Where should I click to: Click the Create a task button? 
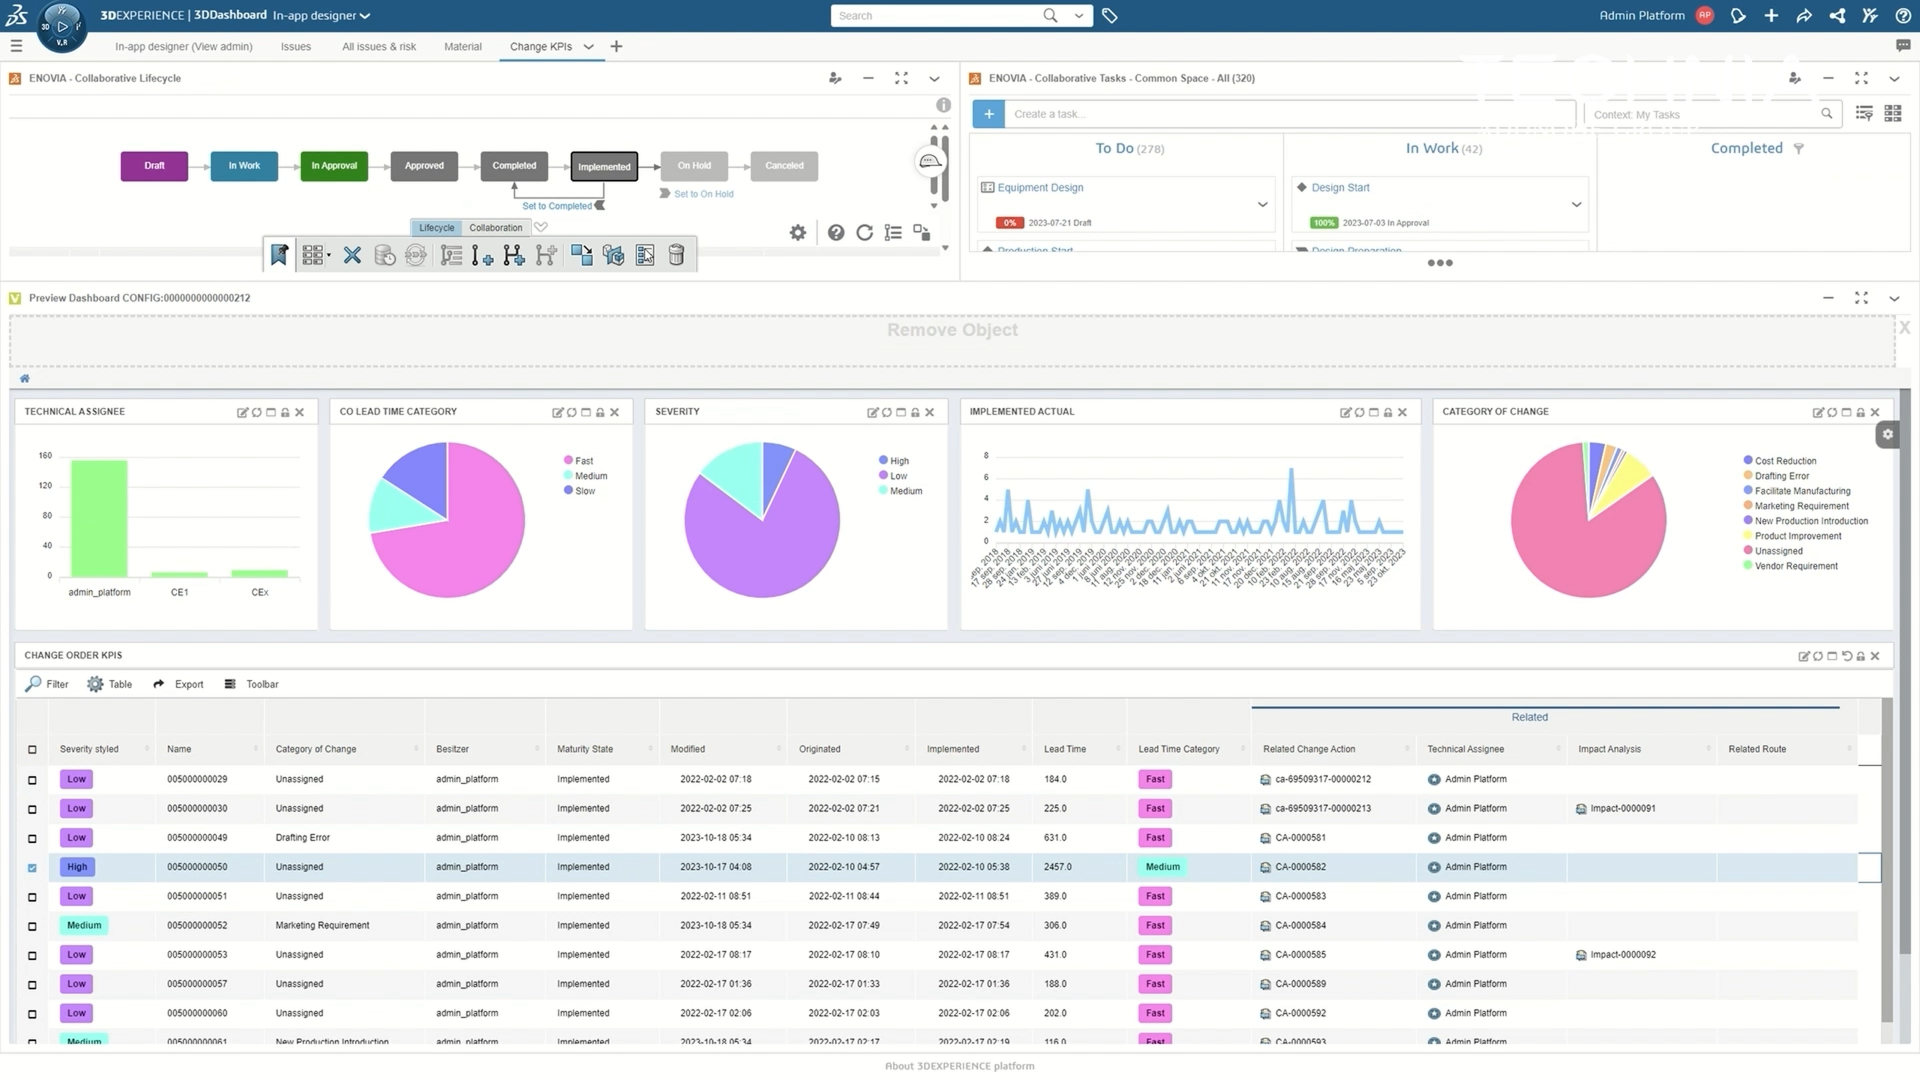pos(988,113)
